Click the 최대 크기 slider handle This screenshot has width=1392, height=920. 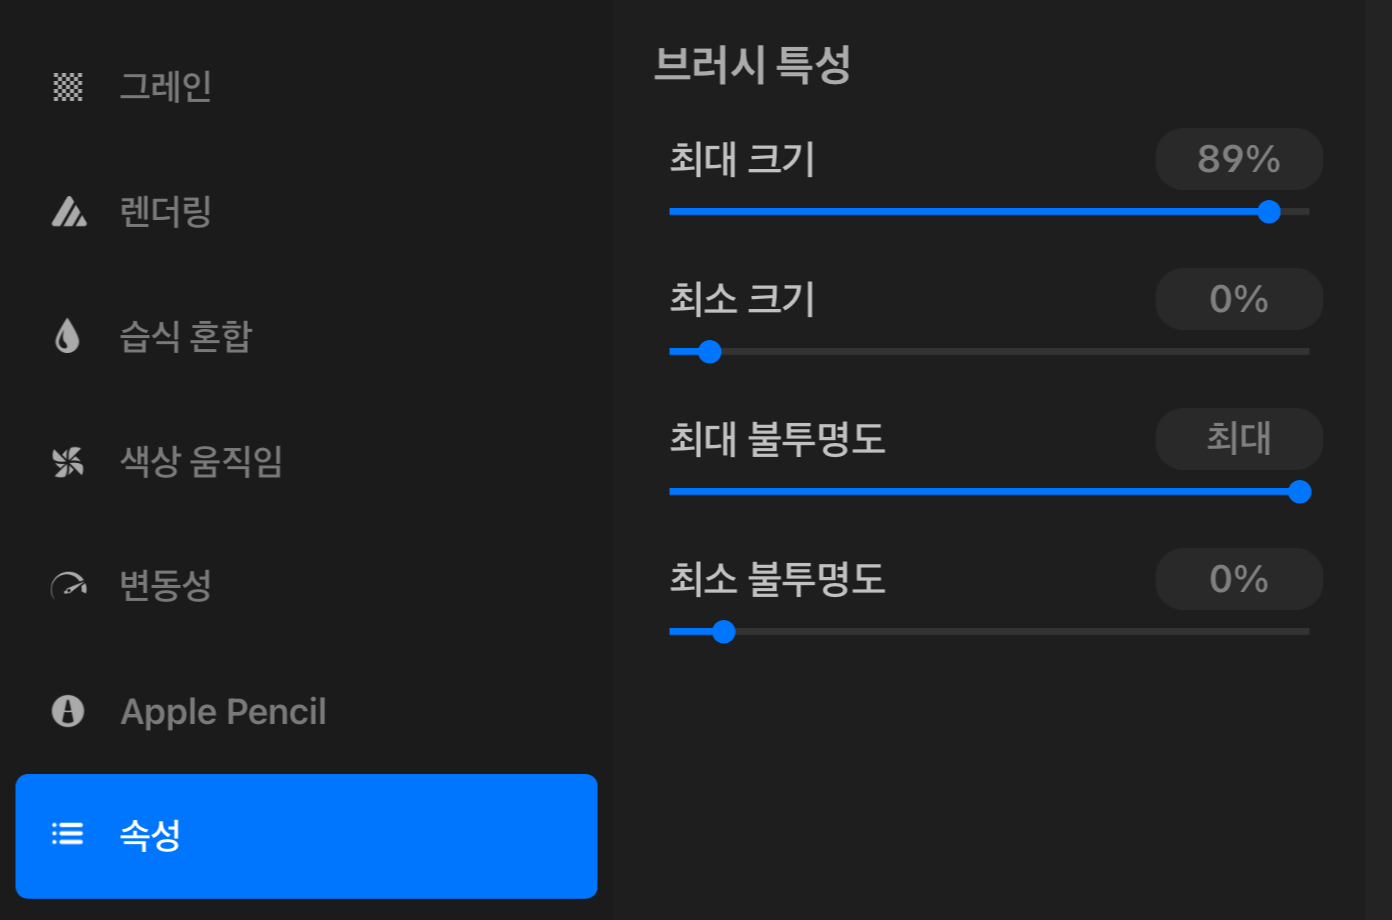click(1269, 211)
